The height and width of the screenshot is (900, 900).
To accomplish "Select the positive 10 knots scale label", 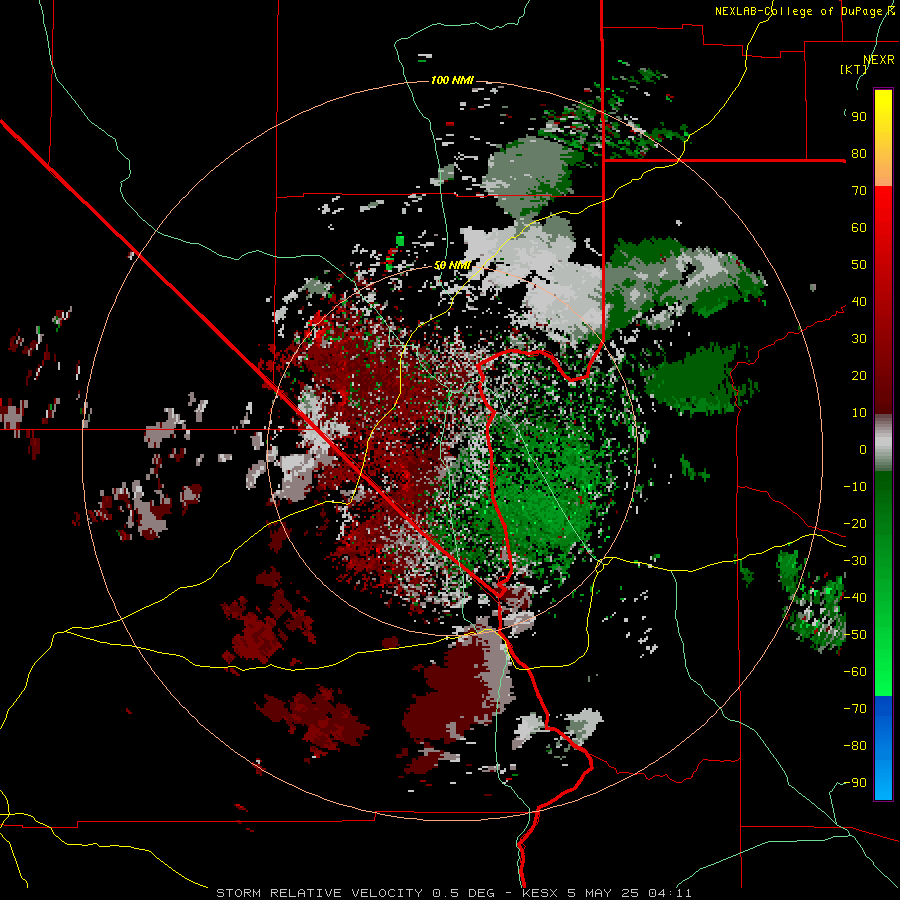I will point(859,413).
